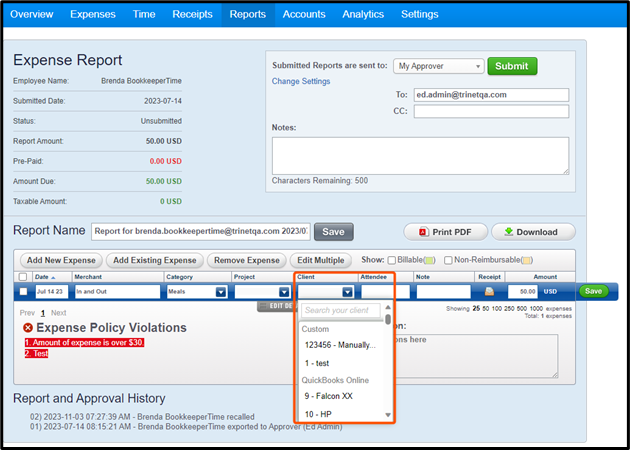
Task: Select '9 - Falcon XX' client option
Action: tap(332, 395)
